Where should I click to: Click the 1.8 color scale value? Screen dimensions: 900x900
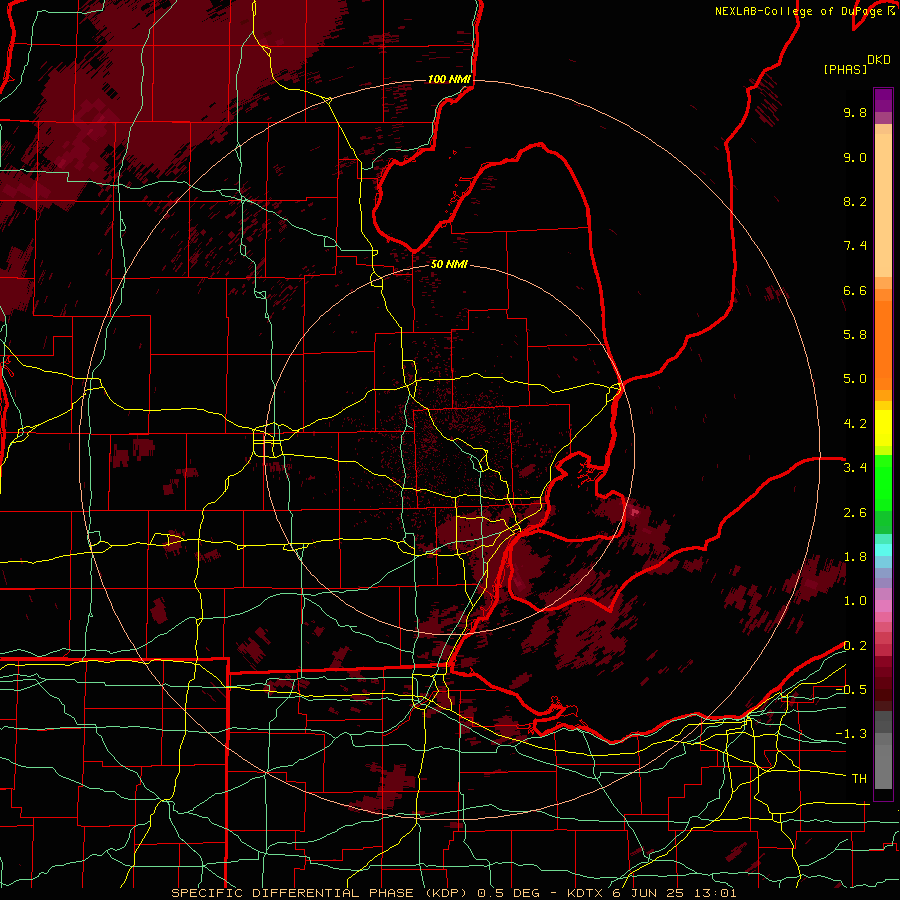tap(855, 557)
